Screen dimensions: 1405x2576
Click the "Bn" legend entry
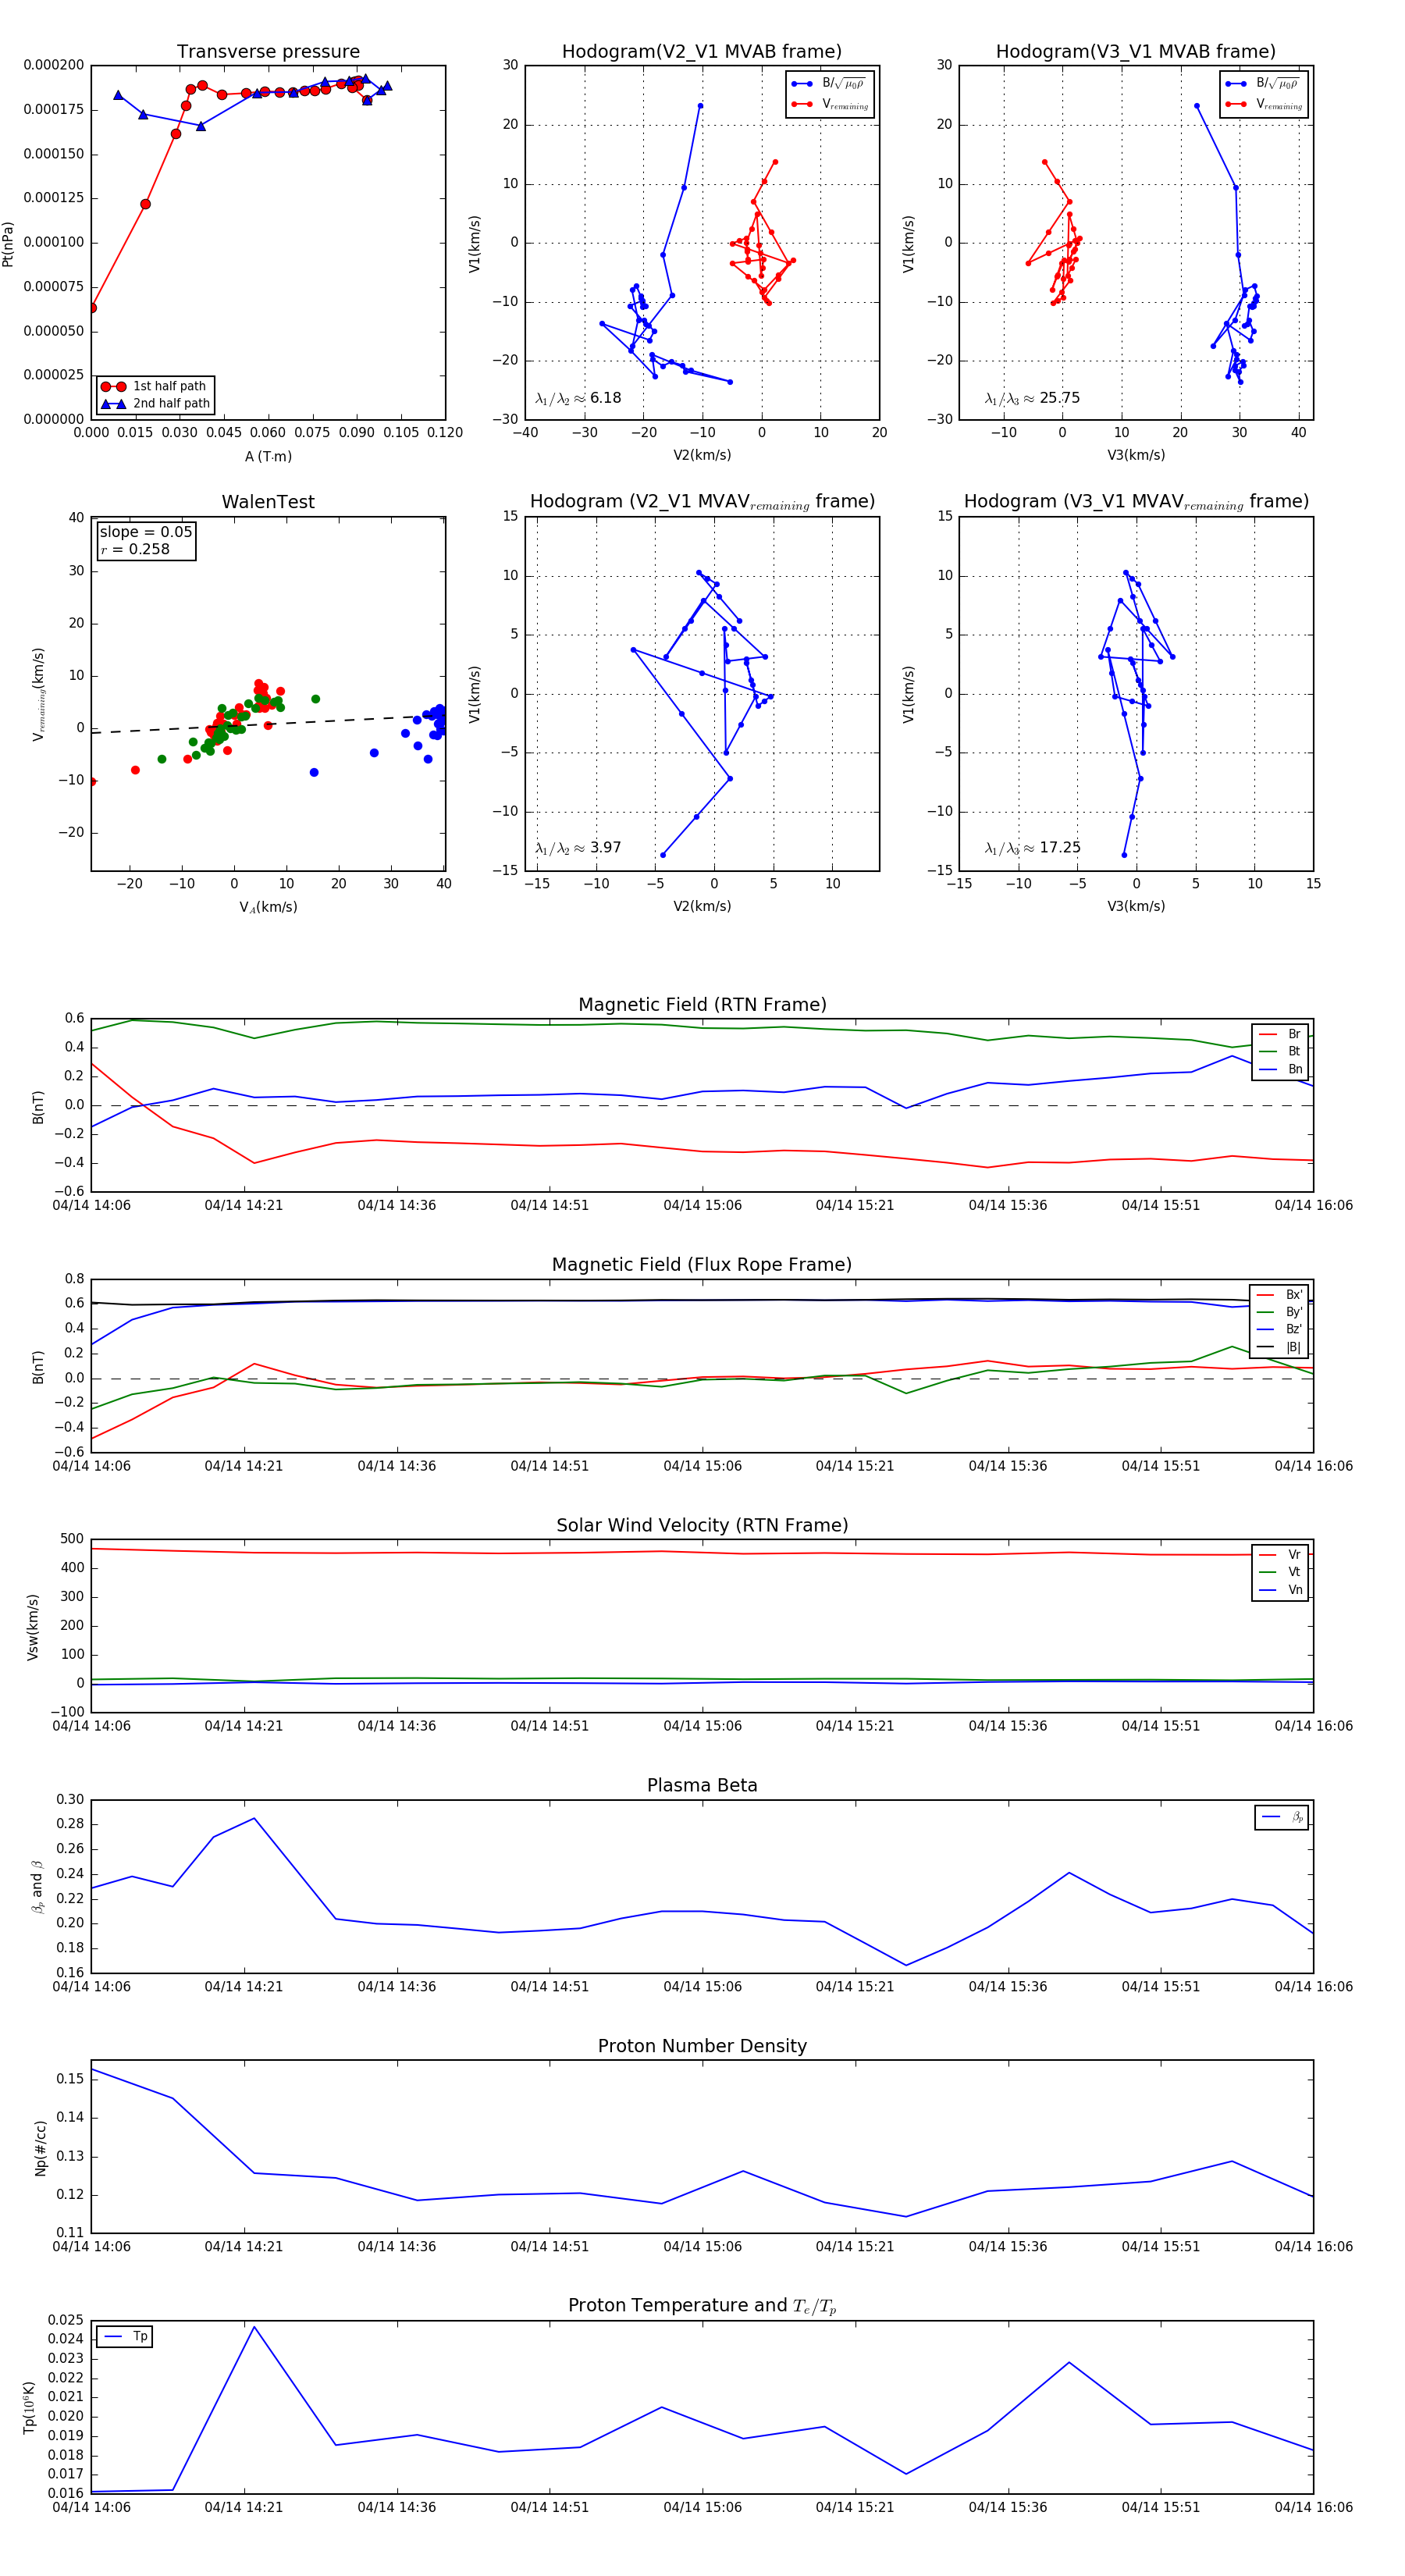(x=1280, y=1069)
